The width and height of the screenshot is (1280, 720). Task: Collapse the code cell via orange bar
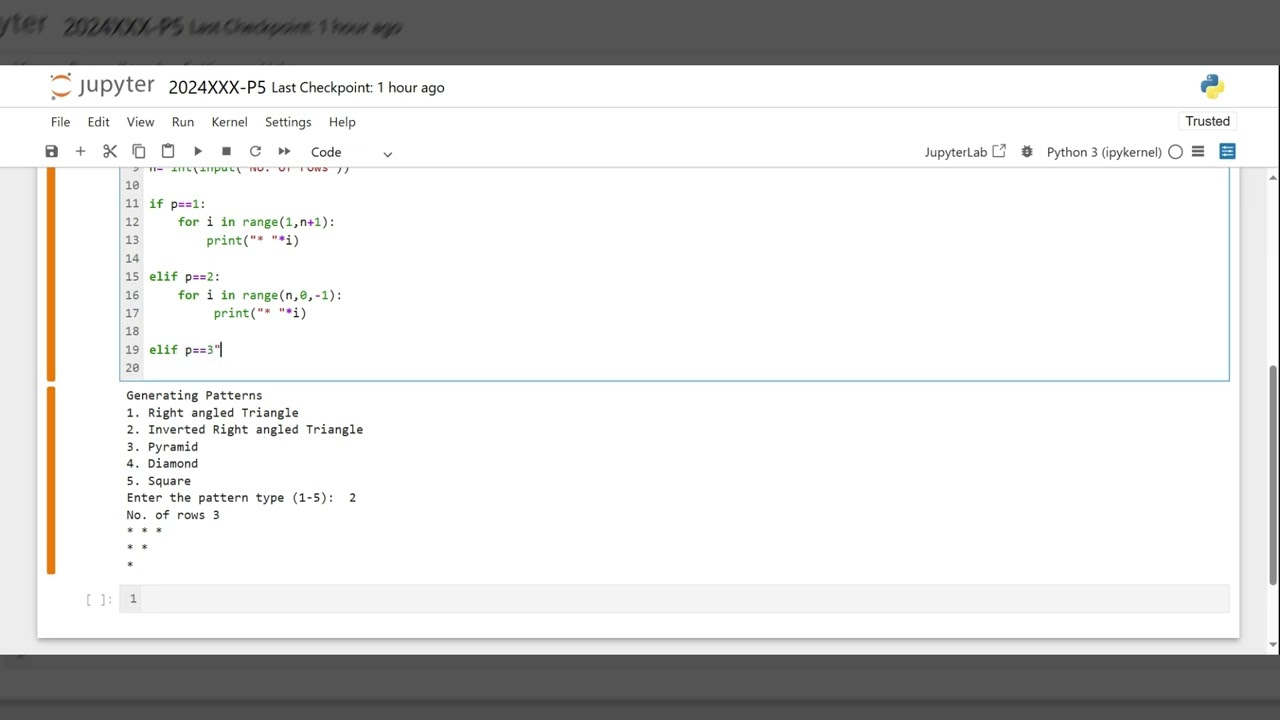pyautogui.click(x=51, y=275)
